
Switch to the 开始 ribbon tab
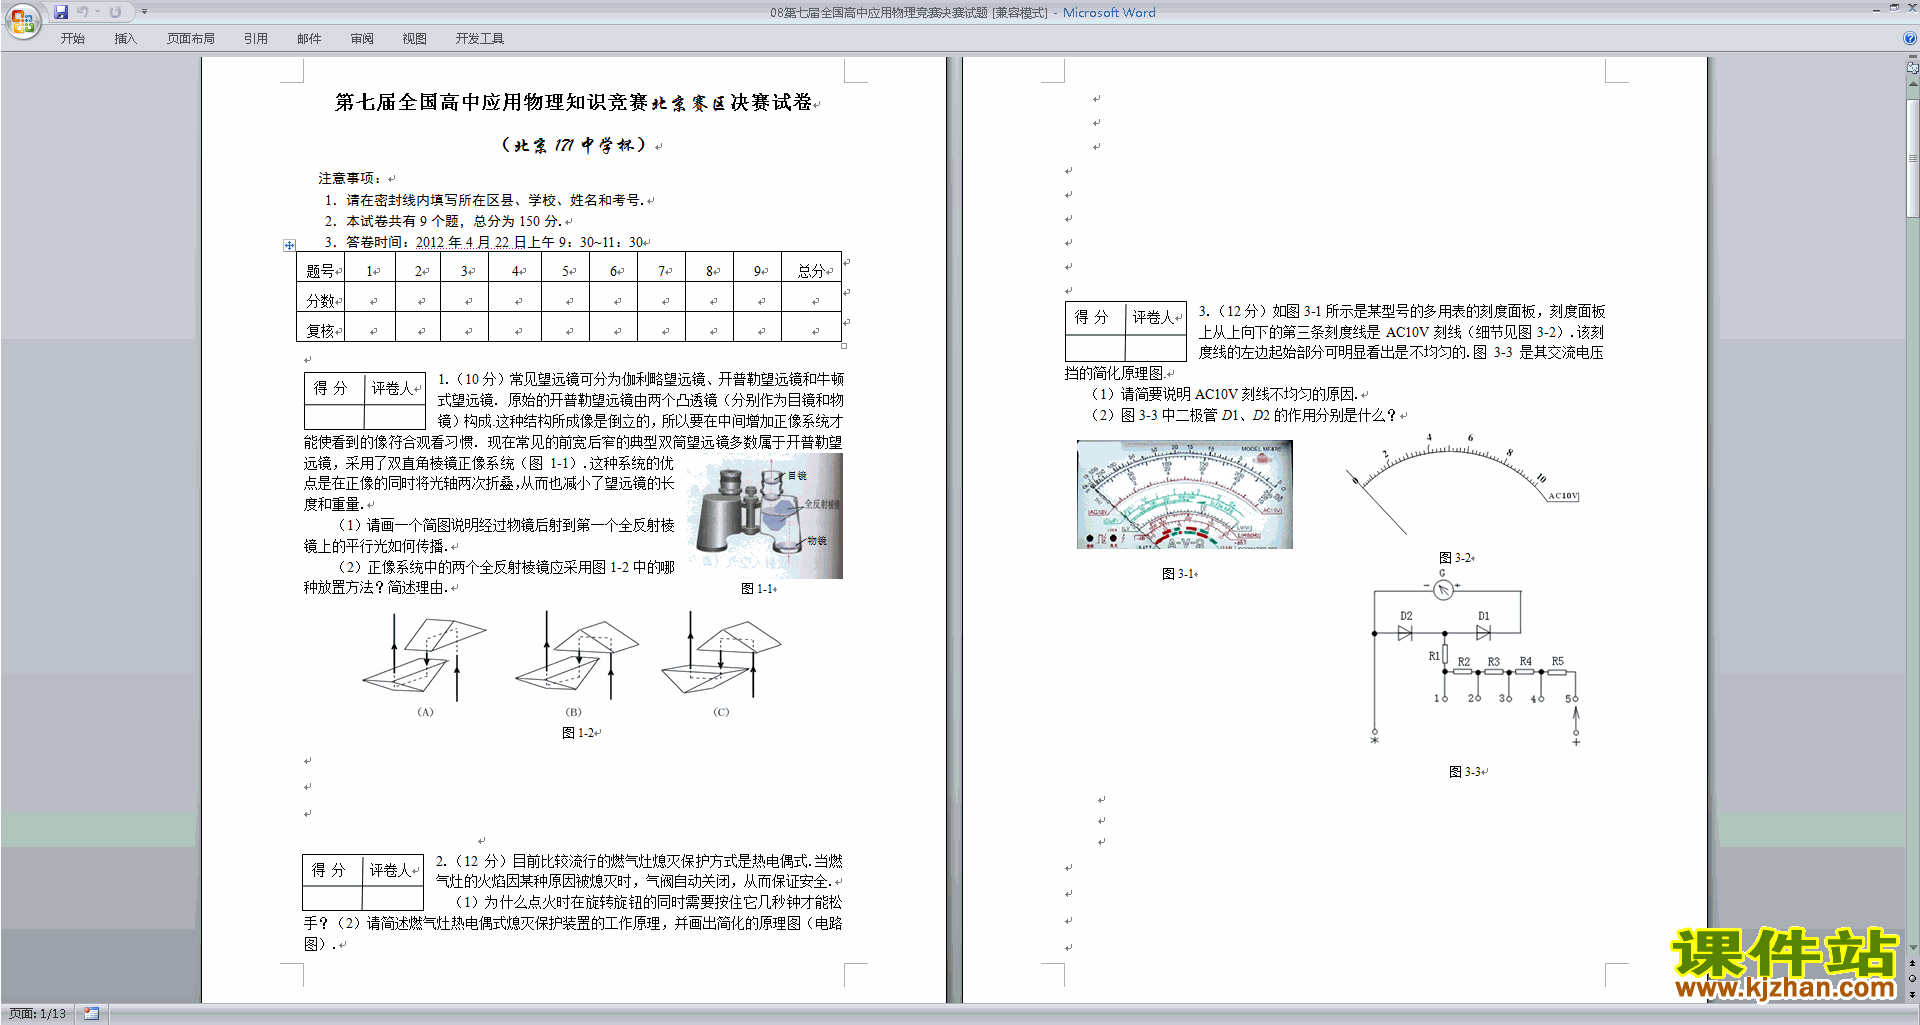pos(72,39)
